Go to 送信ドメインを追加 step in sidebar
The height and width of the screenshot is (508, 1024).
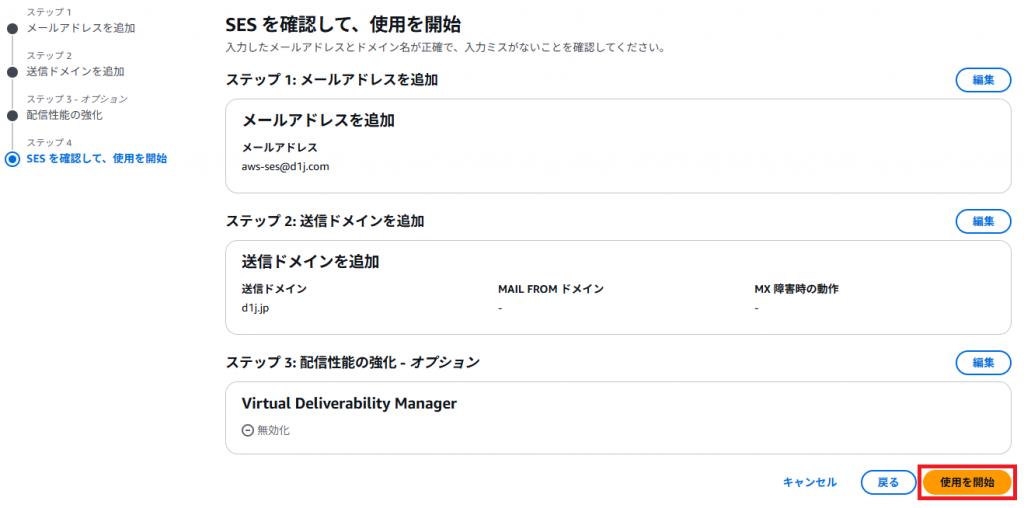click(x=75, y=71)
